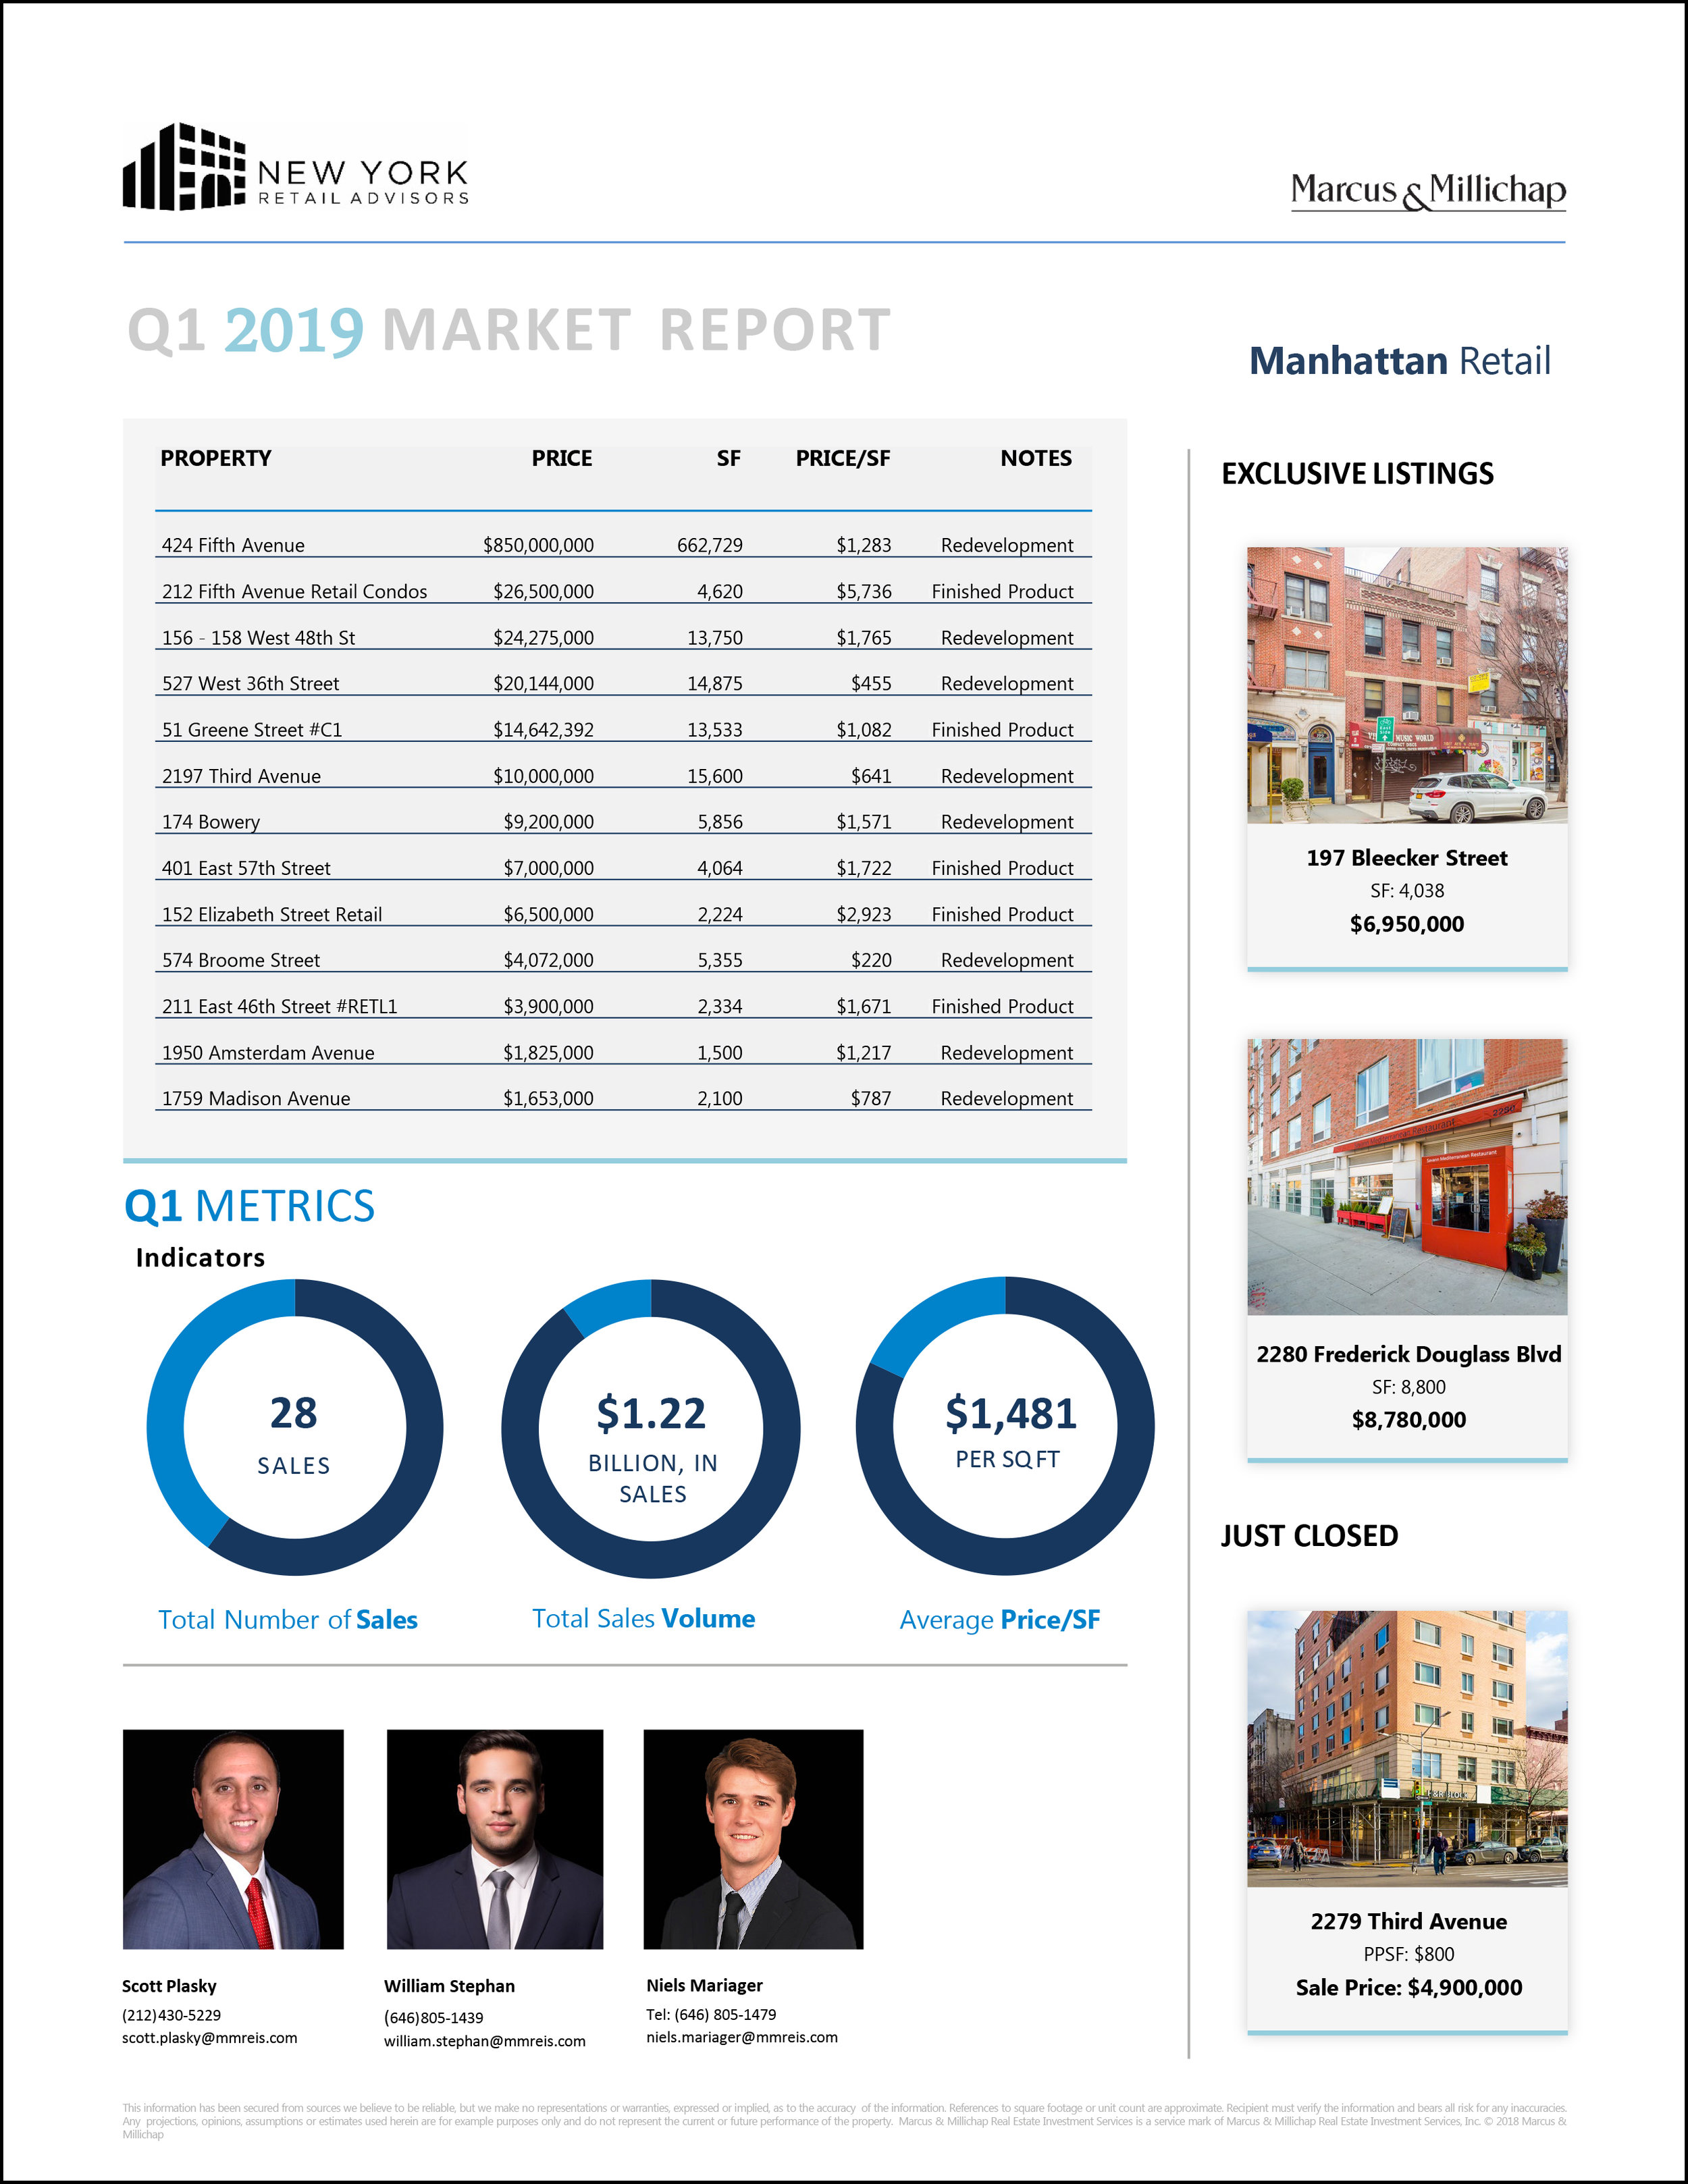
Task: Click the Exclusive Listings heading
Action: (x=1357, y=473)
